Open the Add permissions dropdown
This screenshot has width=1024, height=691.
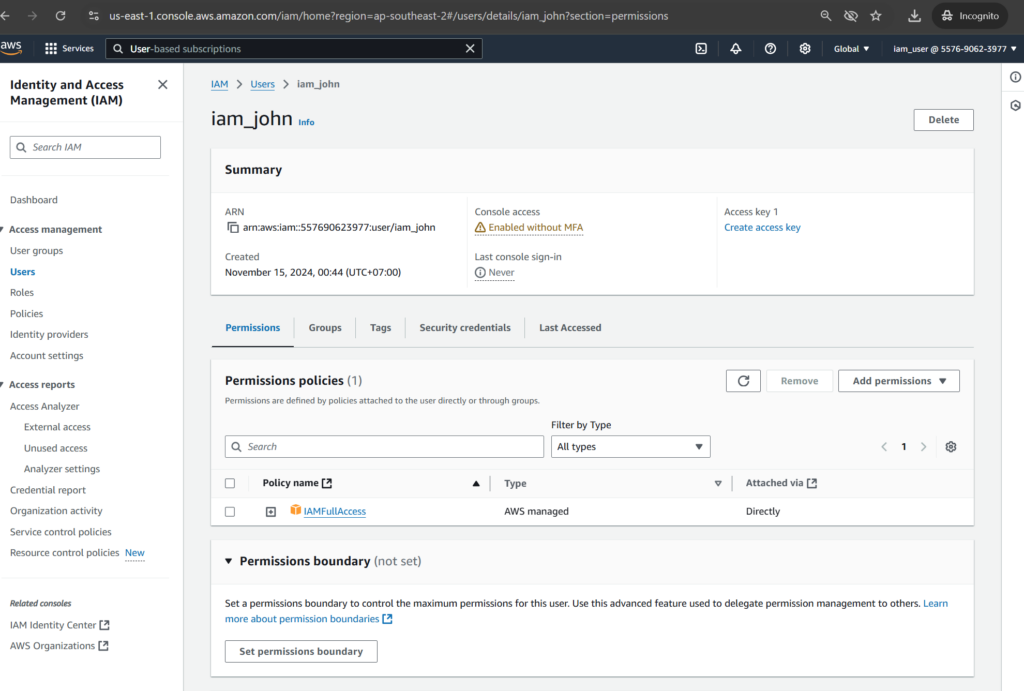[898, 381]
